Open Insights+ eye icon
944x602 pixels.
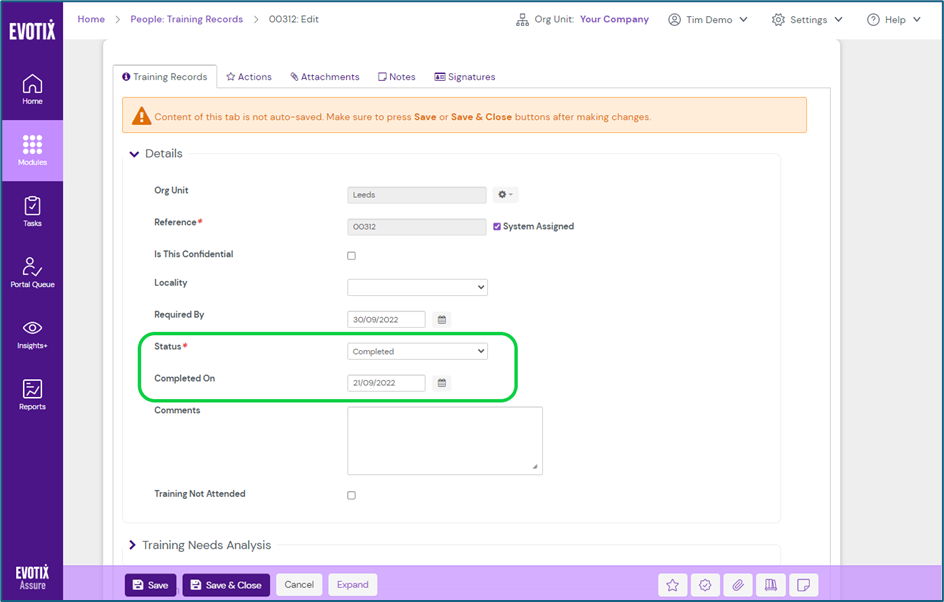32,333
